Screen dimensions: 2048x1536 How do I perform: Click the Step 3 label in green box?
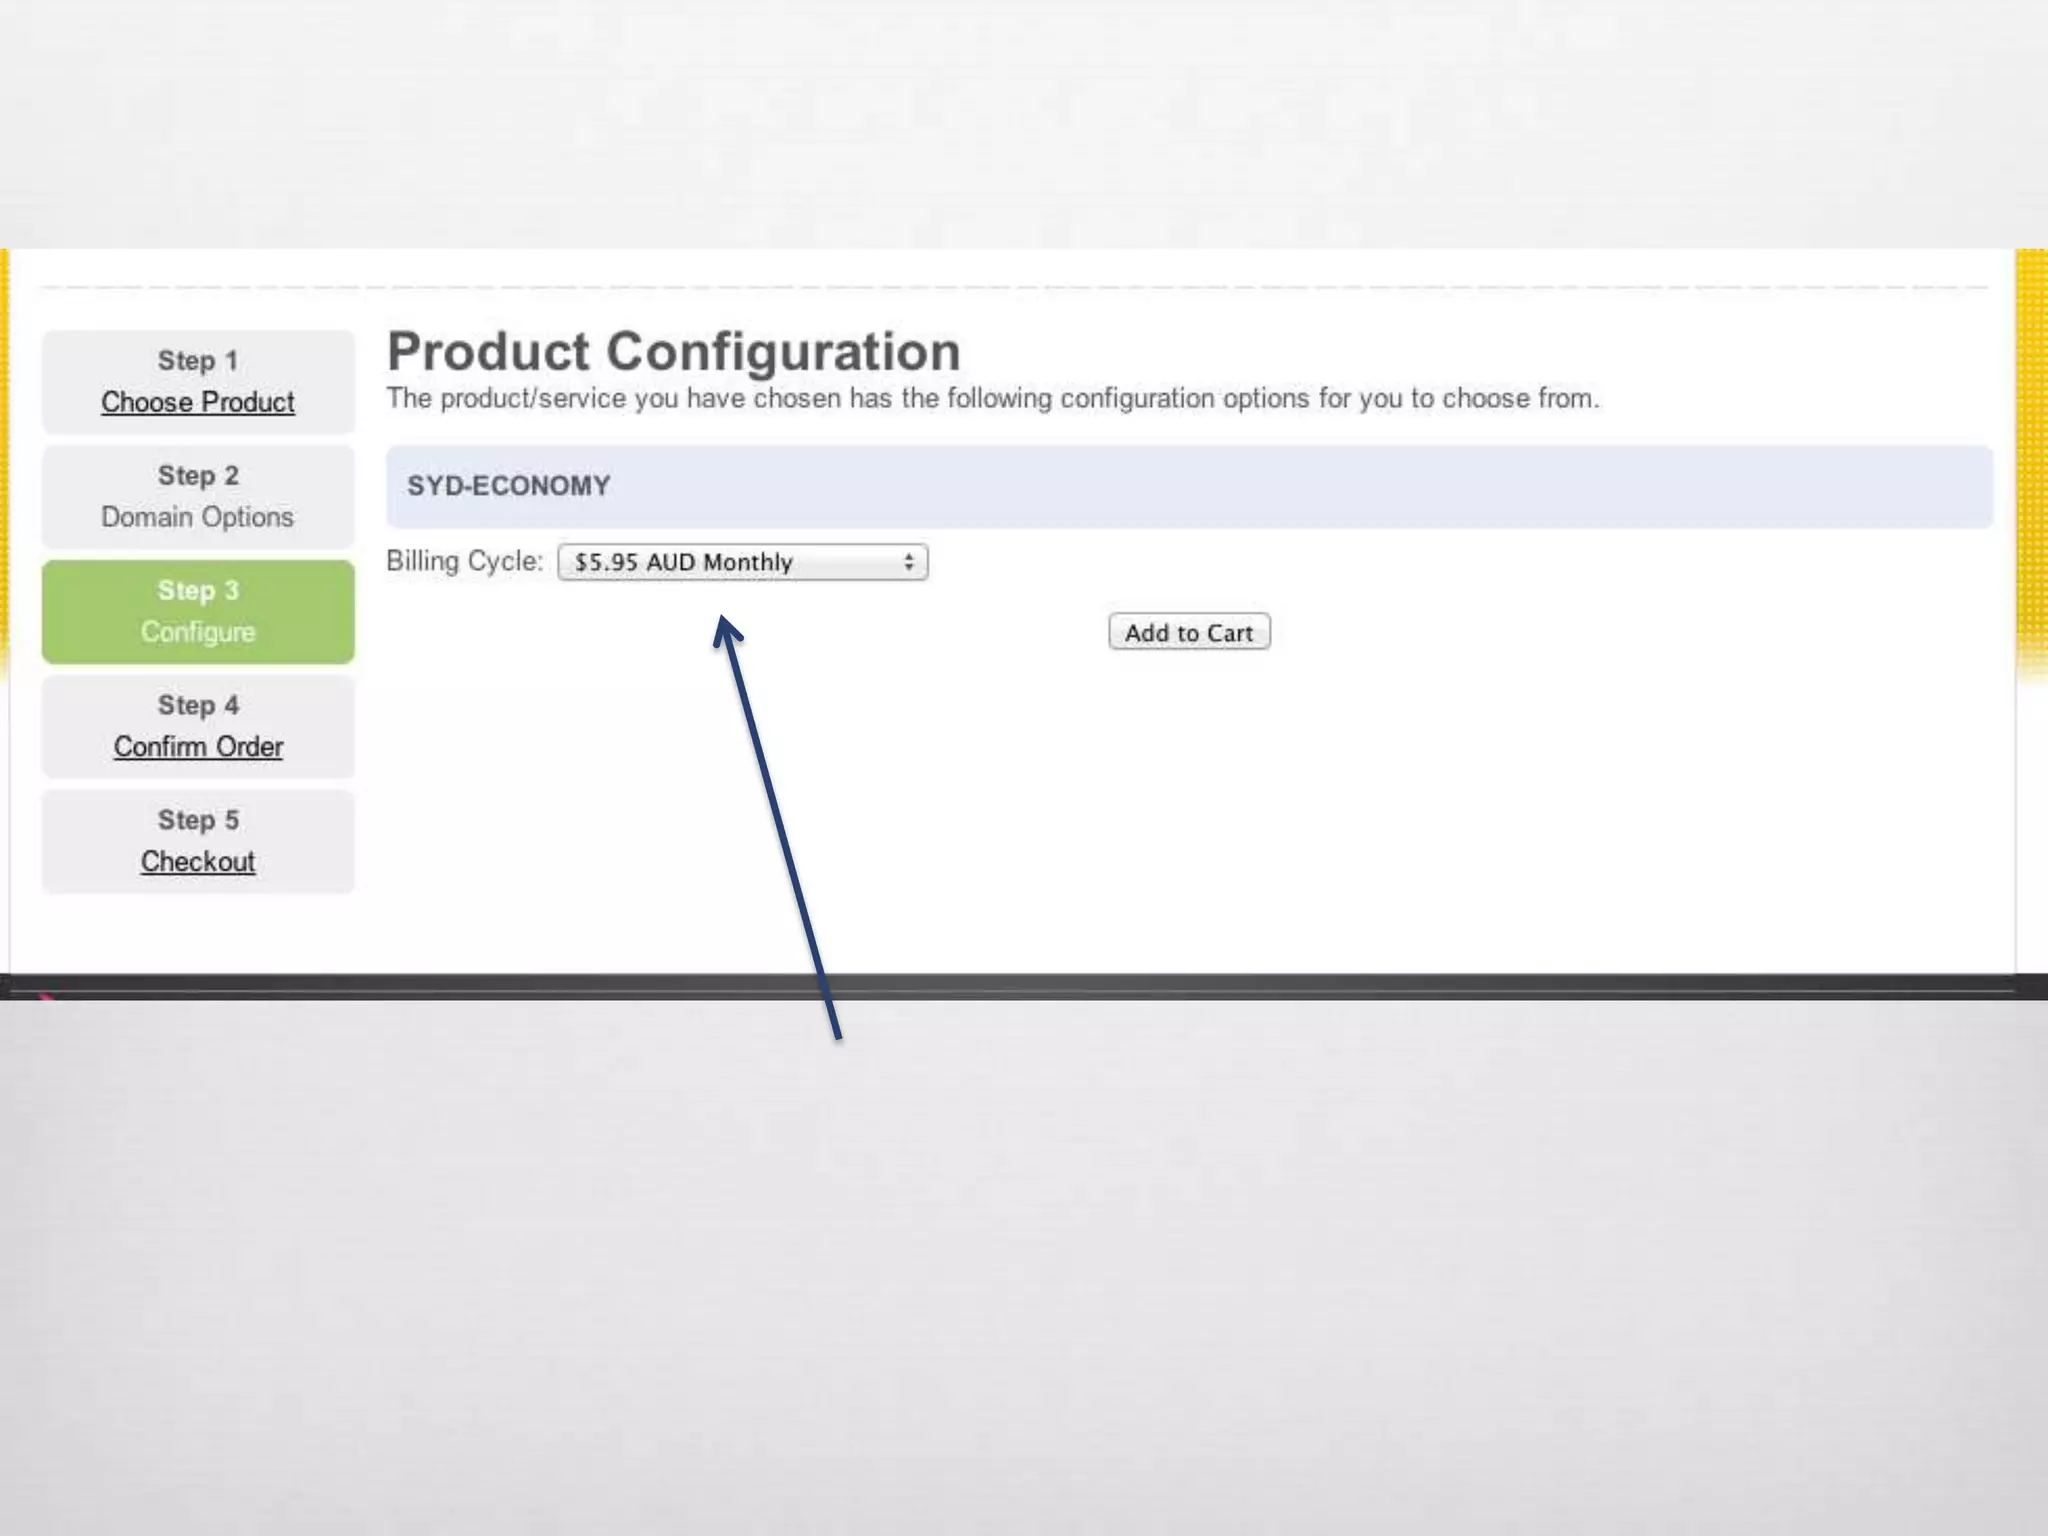click(x=198, y=591)
